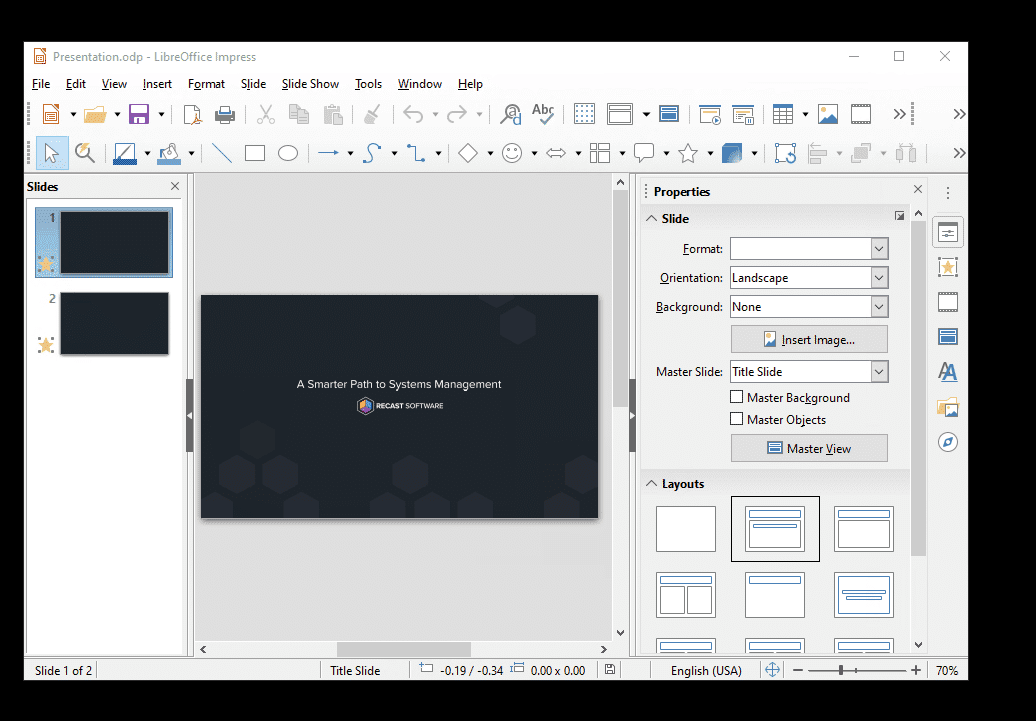
Task: Activate the Clone Formatting tool
Action: [371, 114]
